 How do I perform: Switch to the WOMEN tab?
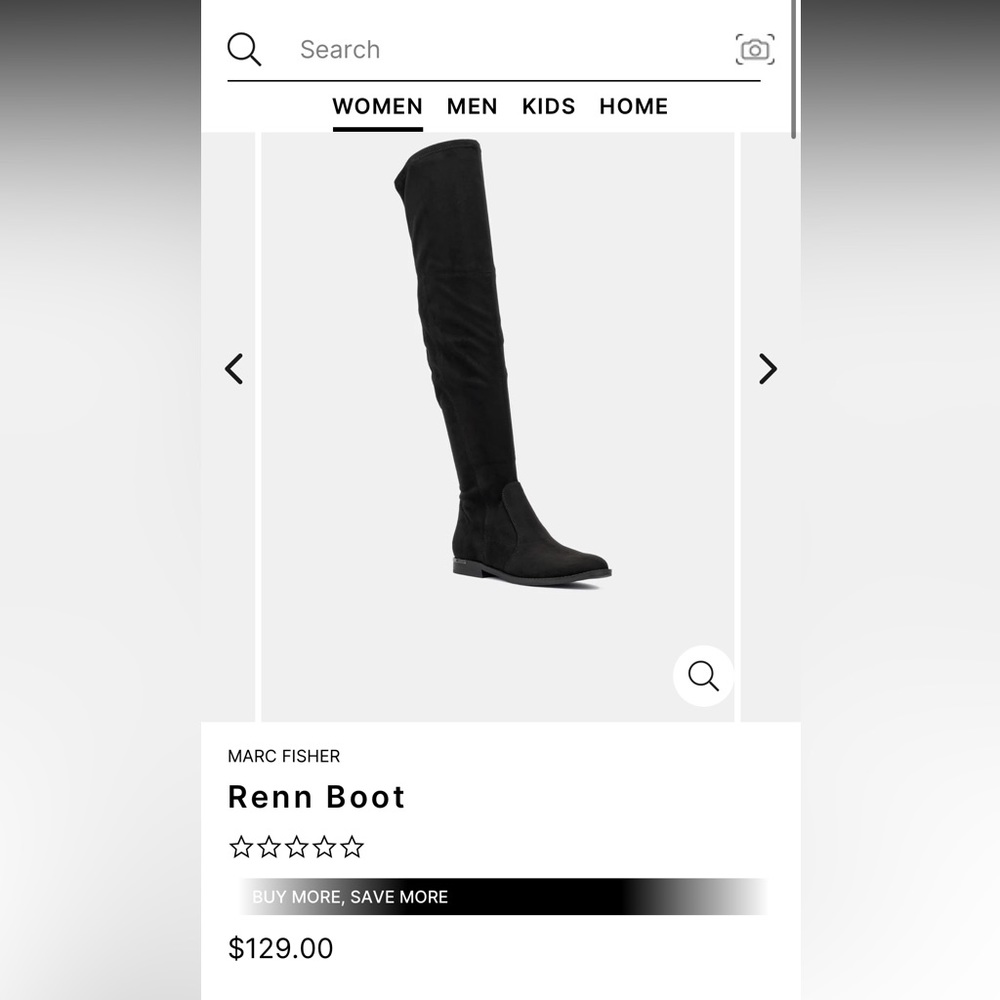click(x=377, y=106)
